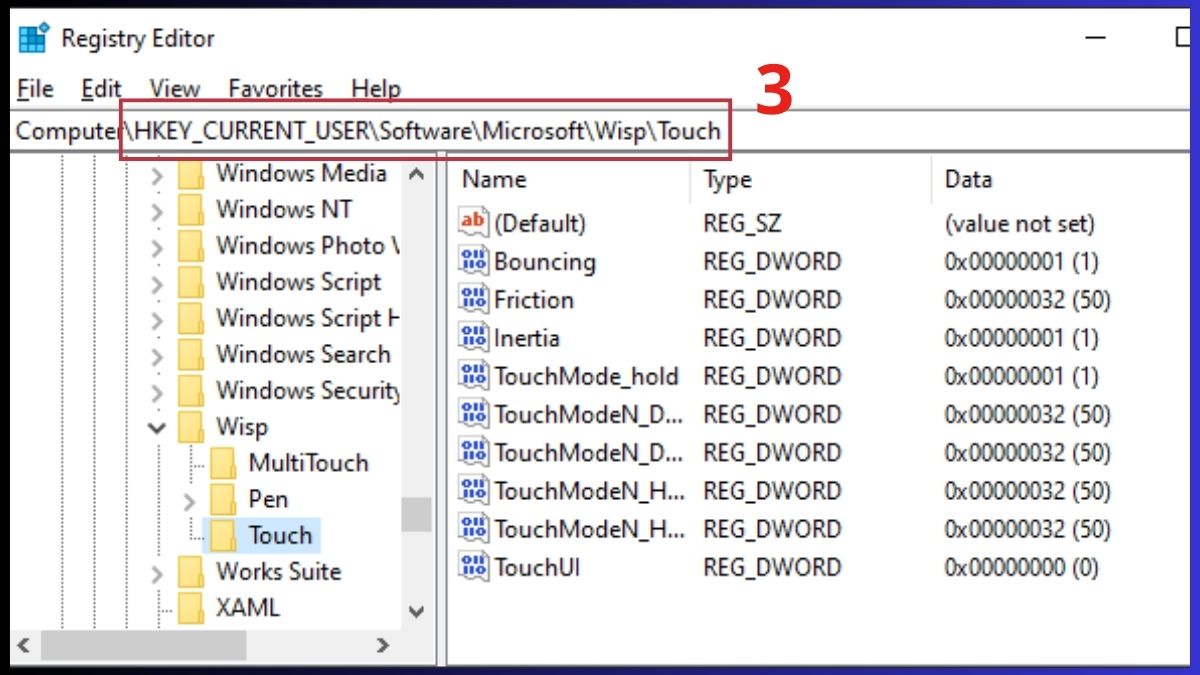Click inside the registry path address bar

coord(420,131)
